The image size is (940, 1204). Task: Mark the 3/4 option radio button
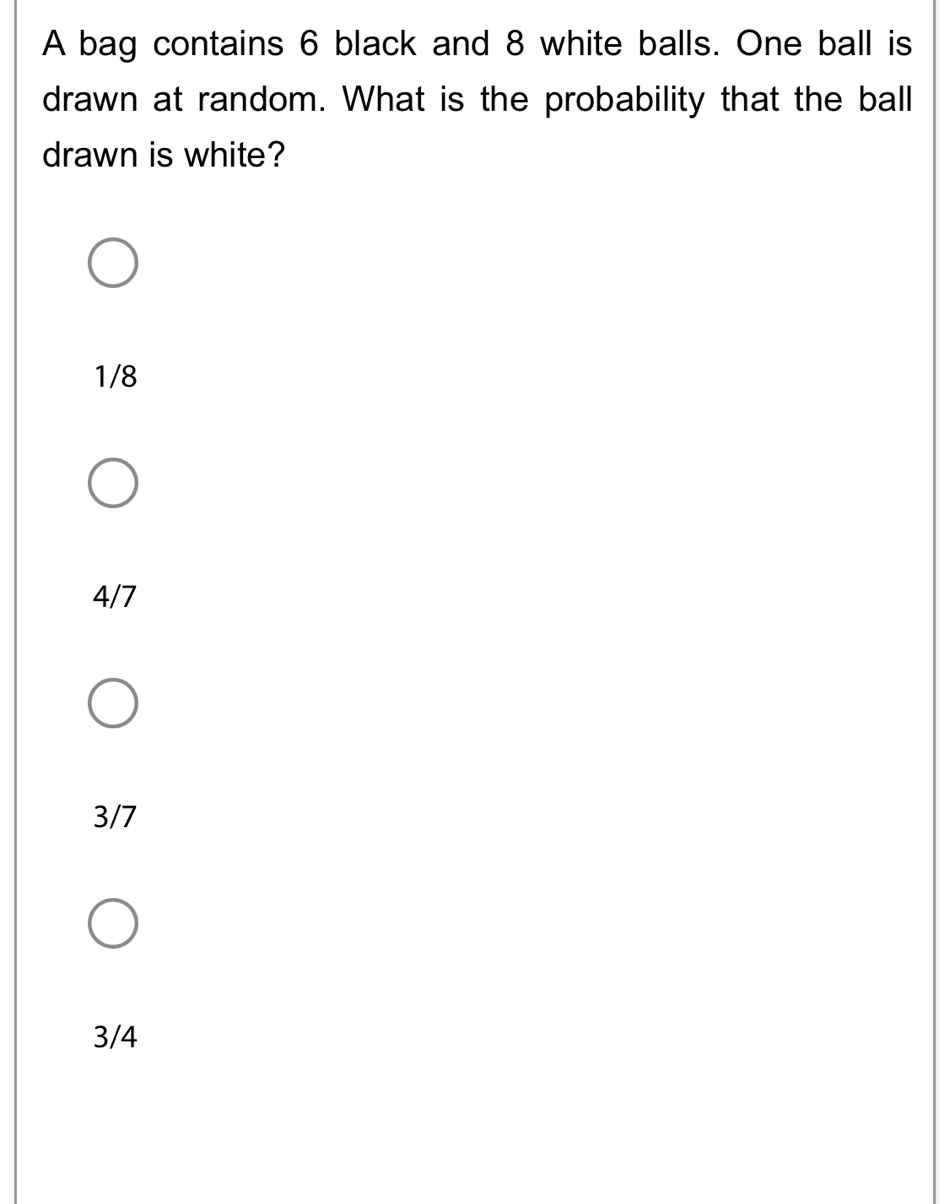[x=112, y=924]
